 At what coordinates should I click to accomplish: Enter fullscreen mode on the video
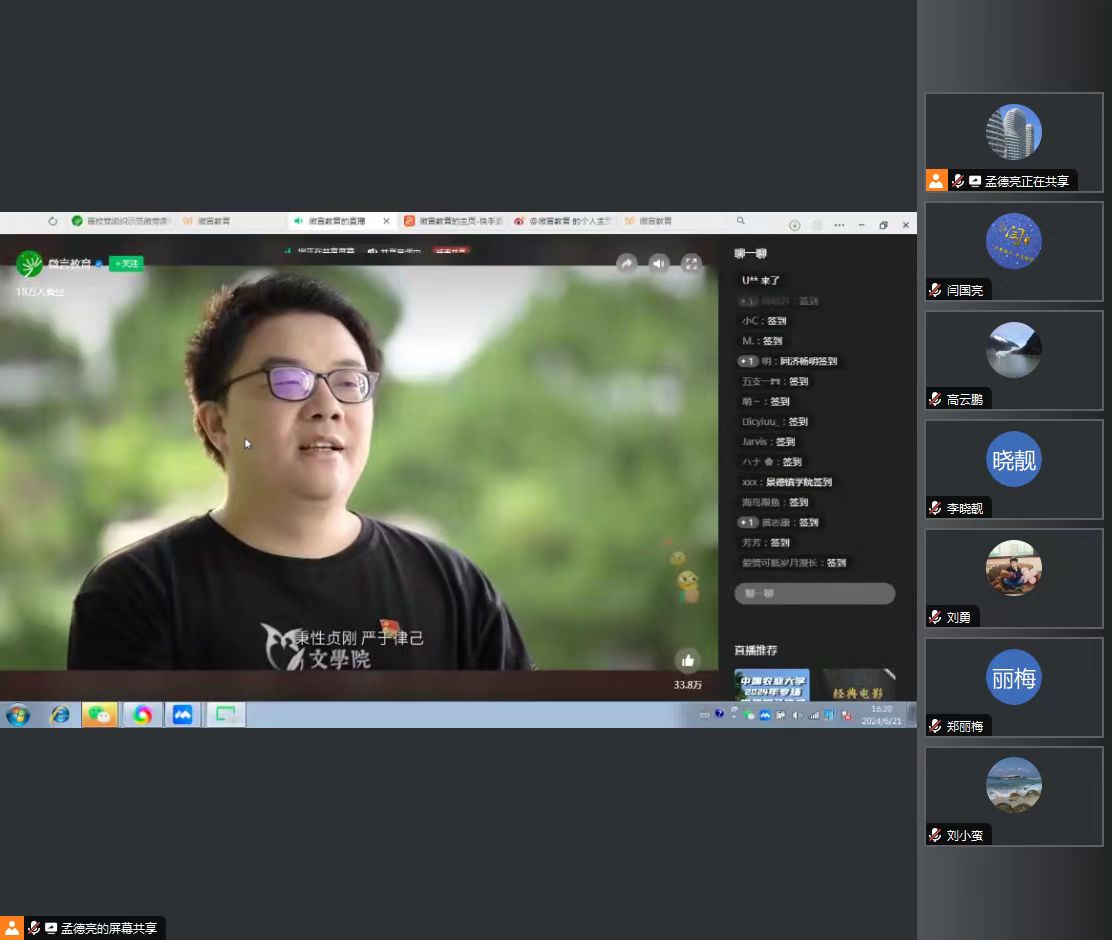[x=691, y=263]
